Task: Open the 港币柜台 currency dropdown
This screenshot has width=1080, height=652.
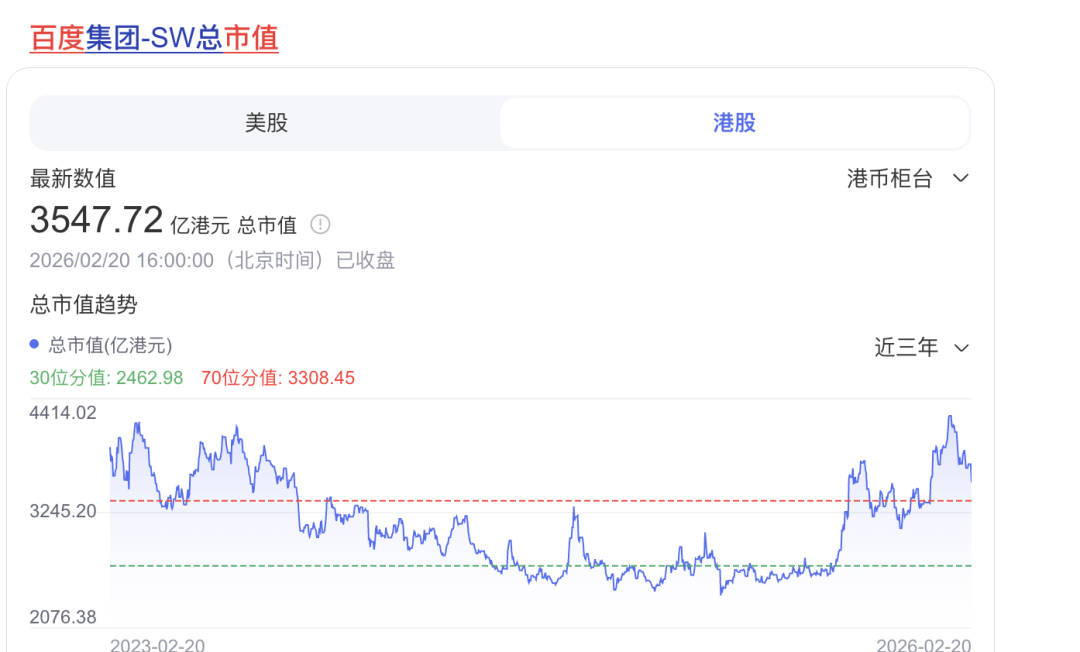Action: tap(890, 179)
